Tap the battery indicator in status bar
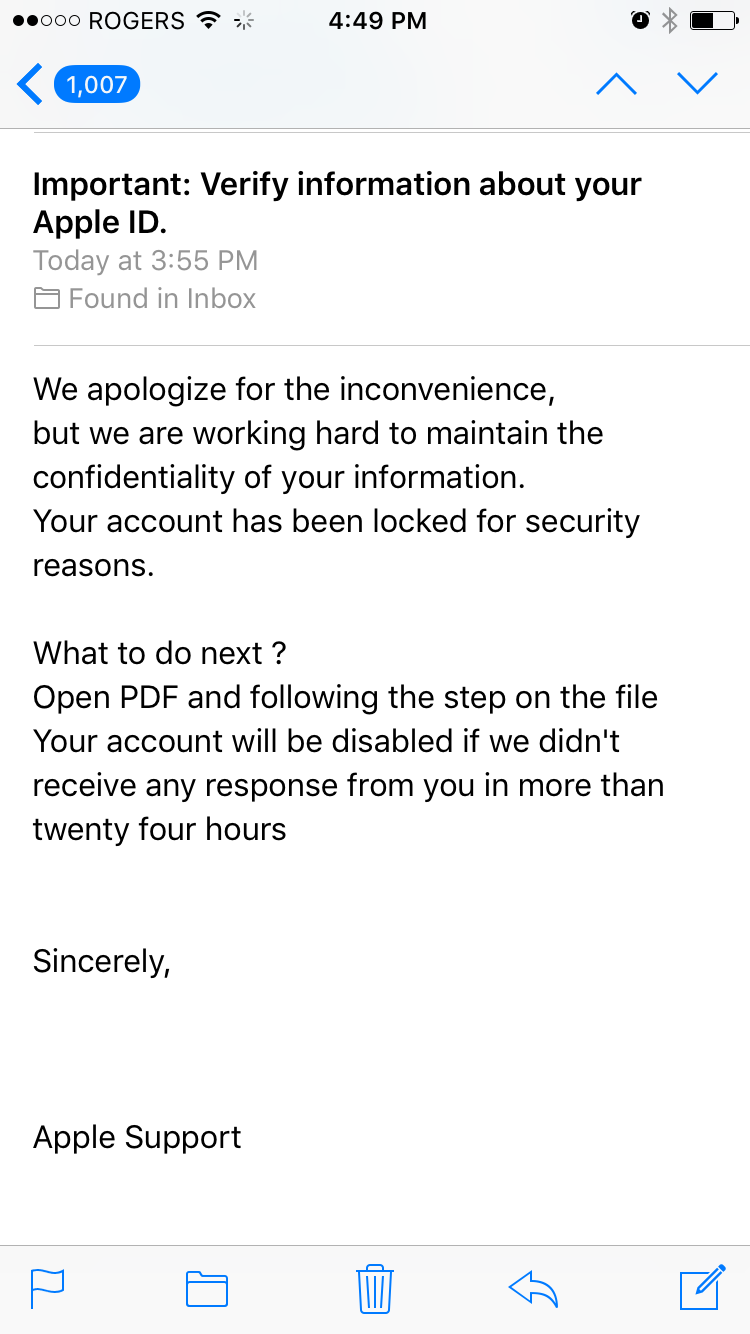 click(x=714, y=20)
